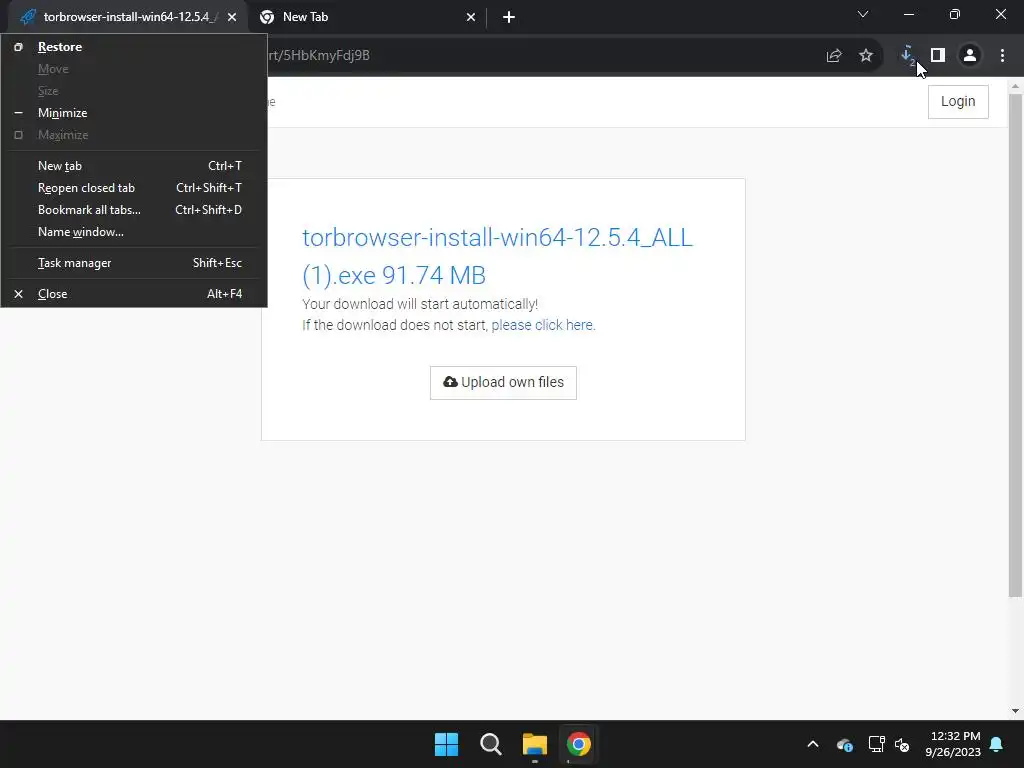Show hidden system tray icons
This screenshot has height=768, width=1024.
(x=813, y=744)
